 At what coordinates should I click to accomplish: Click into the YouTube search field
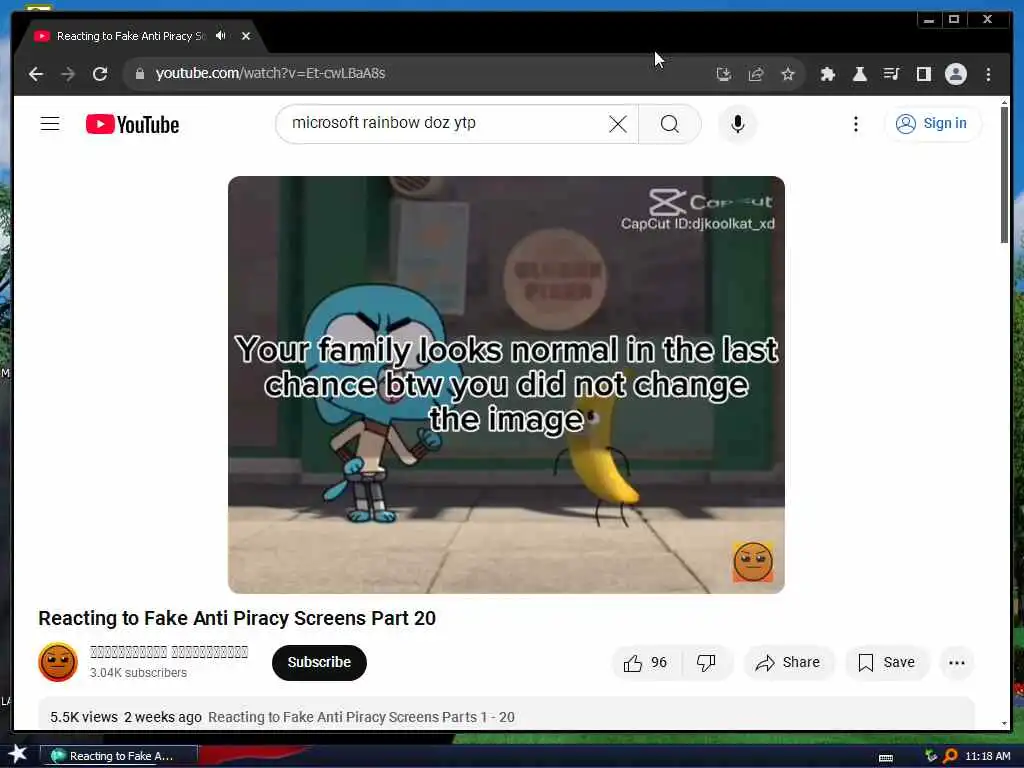pyautogui.click(x=444, y=123)
